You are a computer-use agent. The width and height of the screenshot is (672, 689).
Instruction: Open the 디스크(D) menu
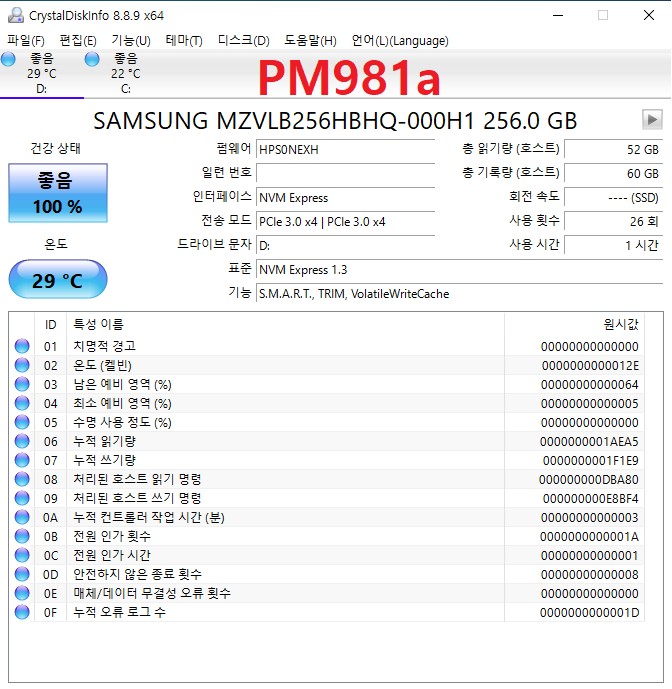(x=243, y=41)
